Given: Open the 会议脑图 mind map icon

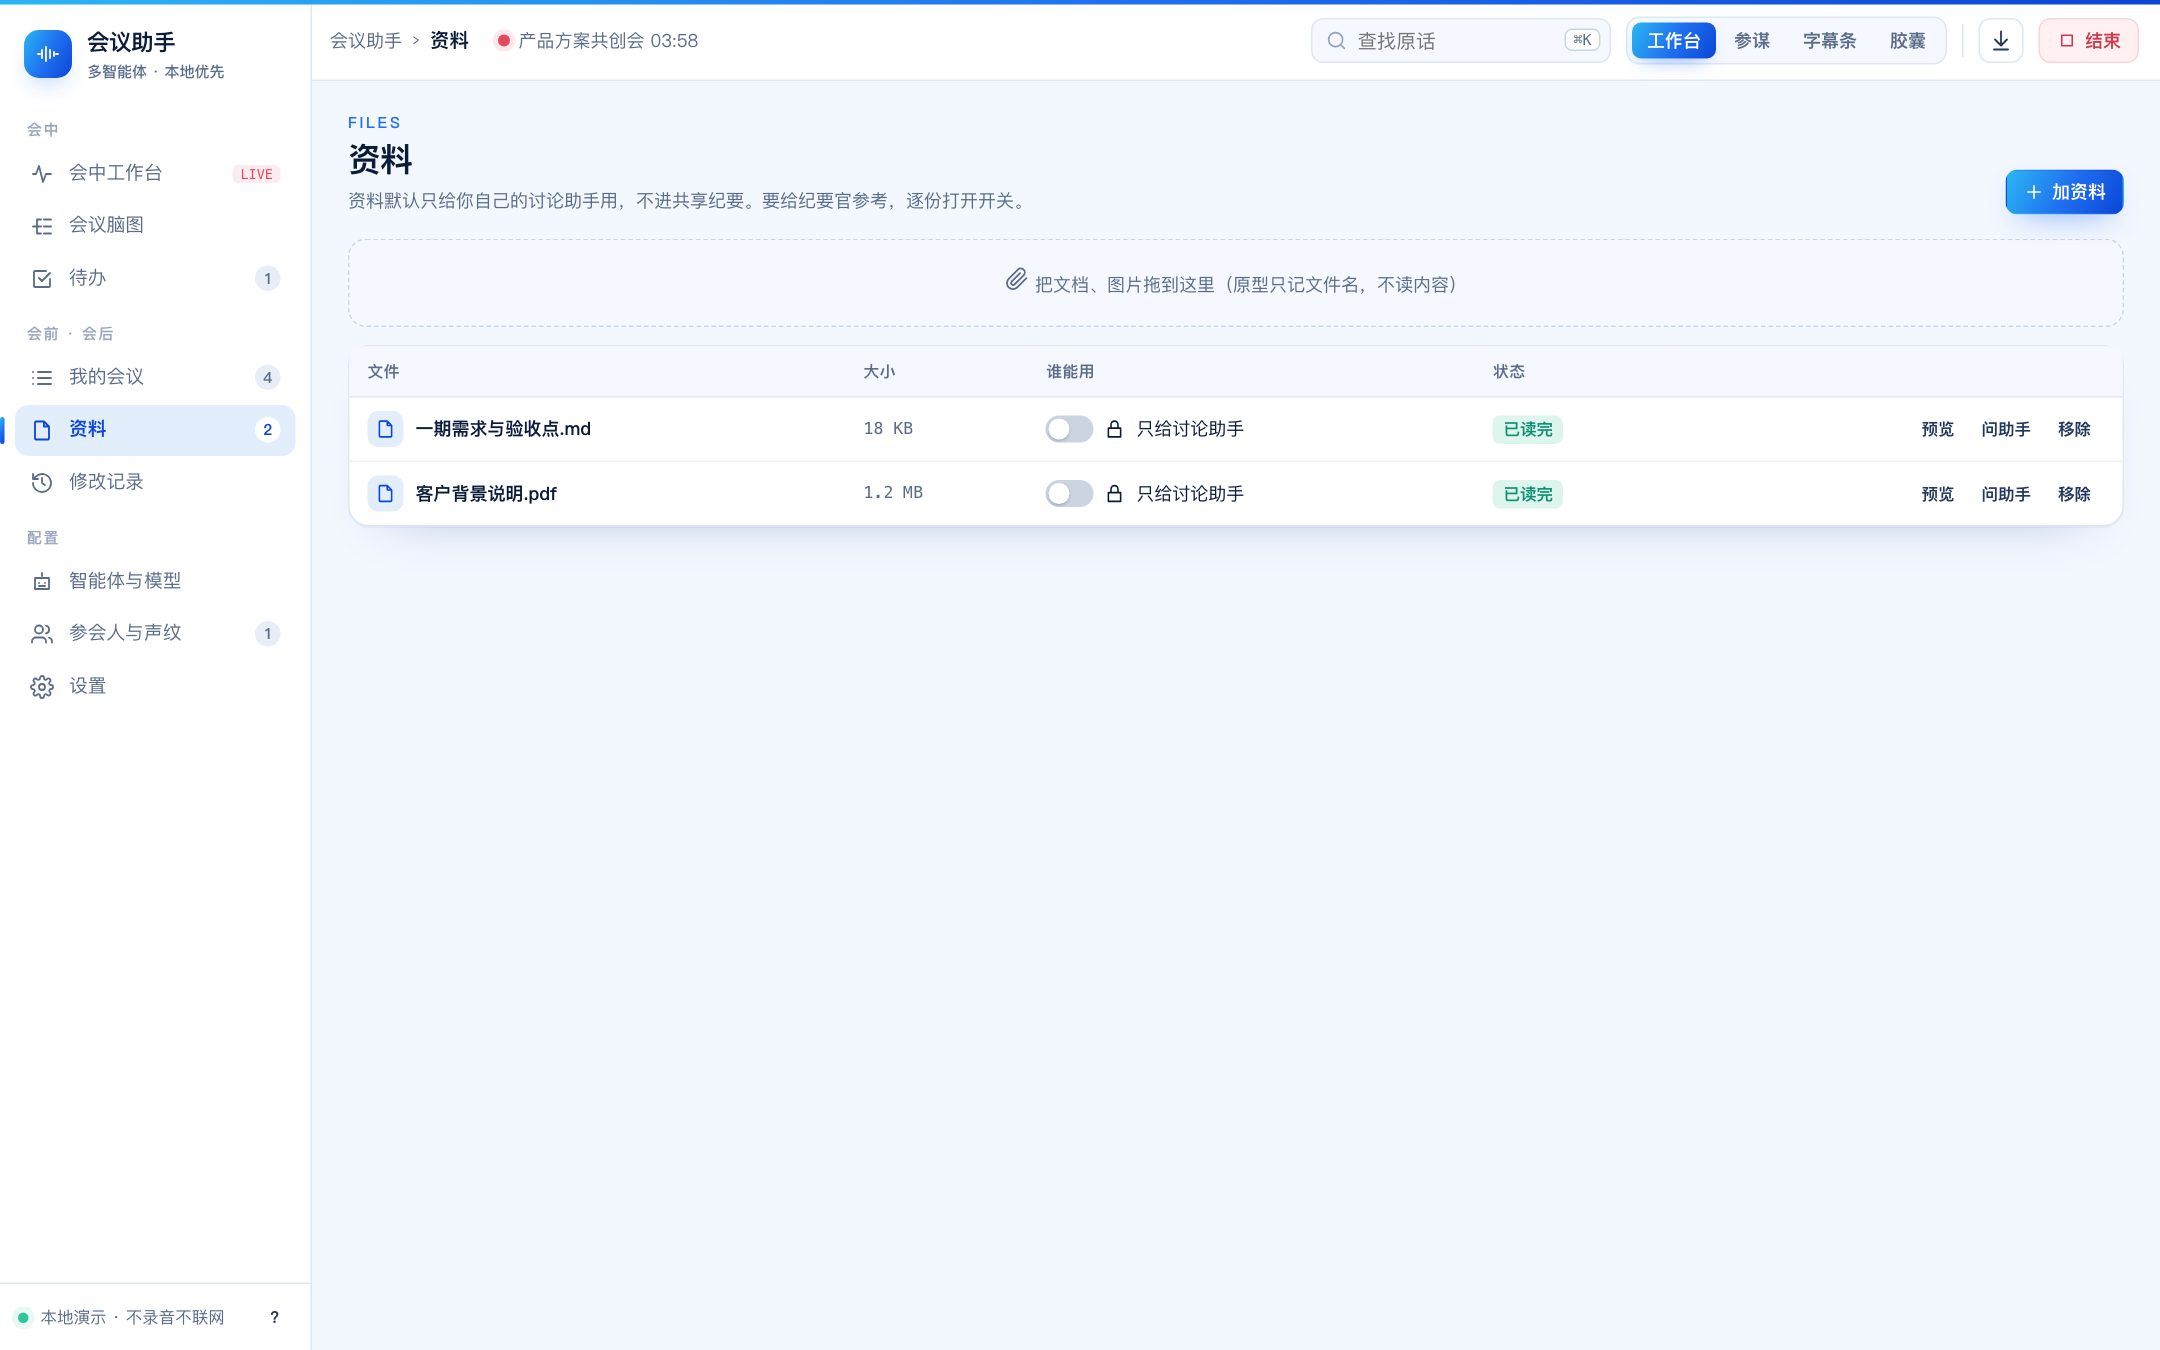Looking at the screenshot, I should pyautogui.click(x=42, y=226).
